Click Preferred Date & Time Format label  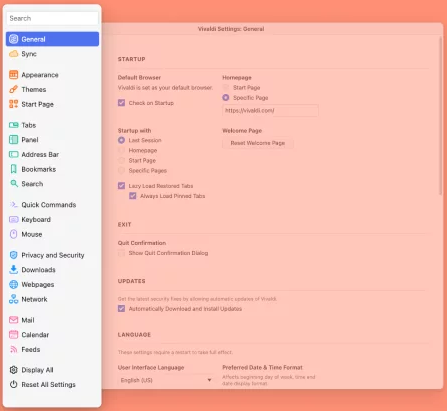[262, 367]
